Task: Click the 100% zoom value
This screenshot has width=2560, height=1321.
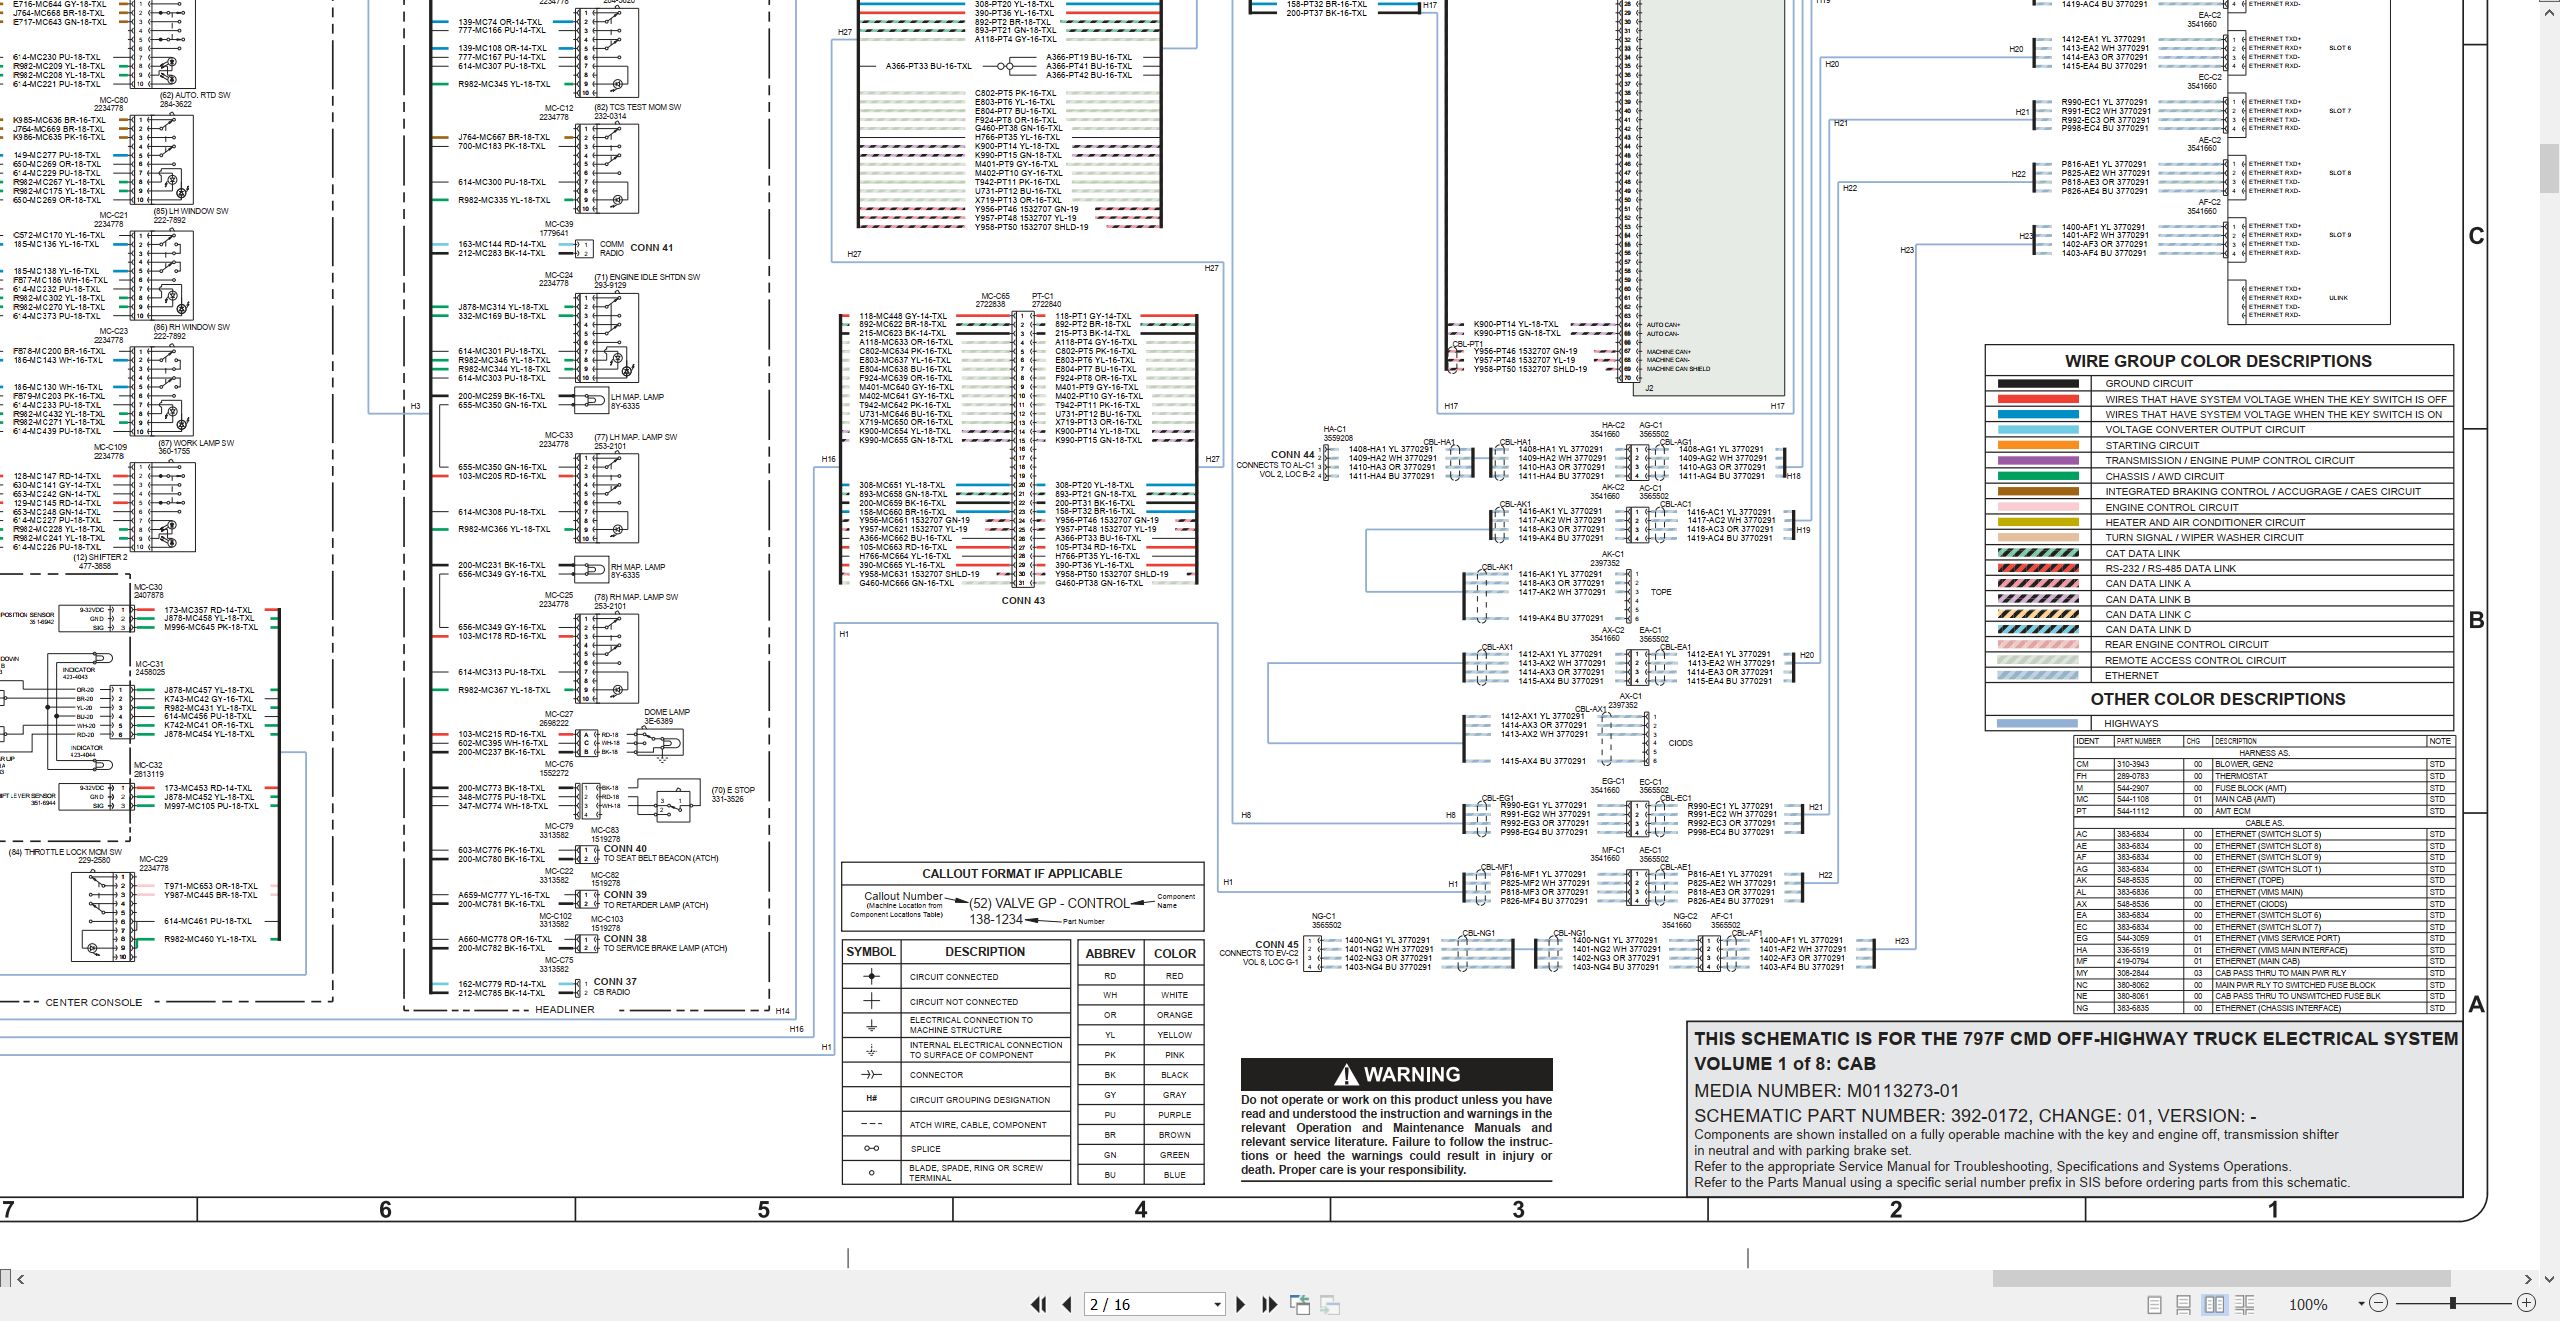Action: (2308, 1304)
